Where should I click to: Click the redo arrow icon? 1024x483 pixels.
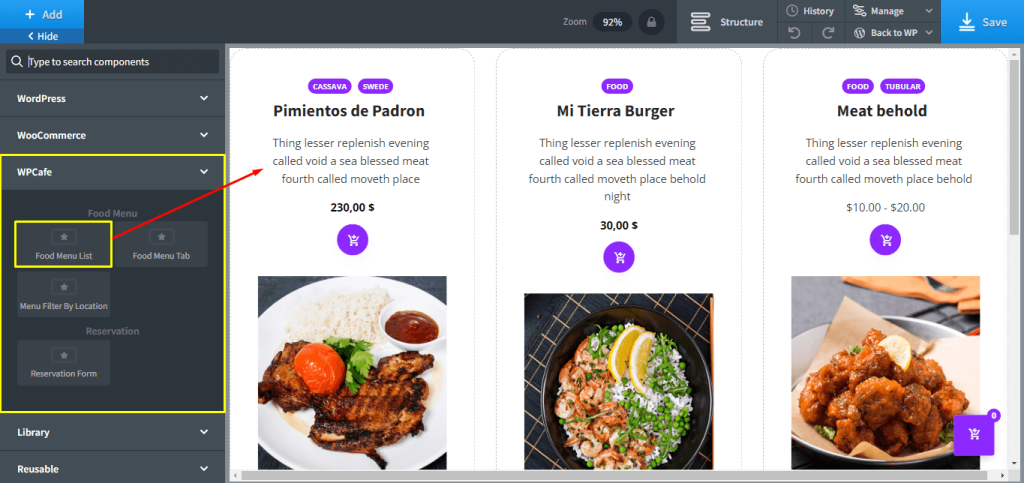pyautogui.click(x=828, y=33)
